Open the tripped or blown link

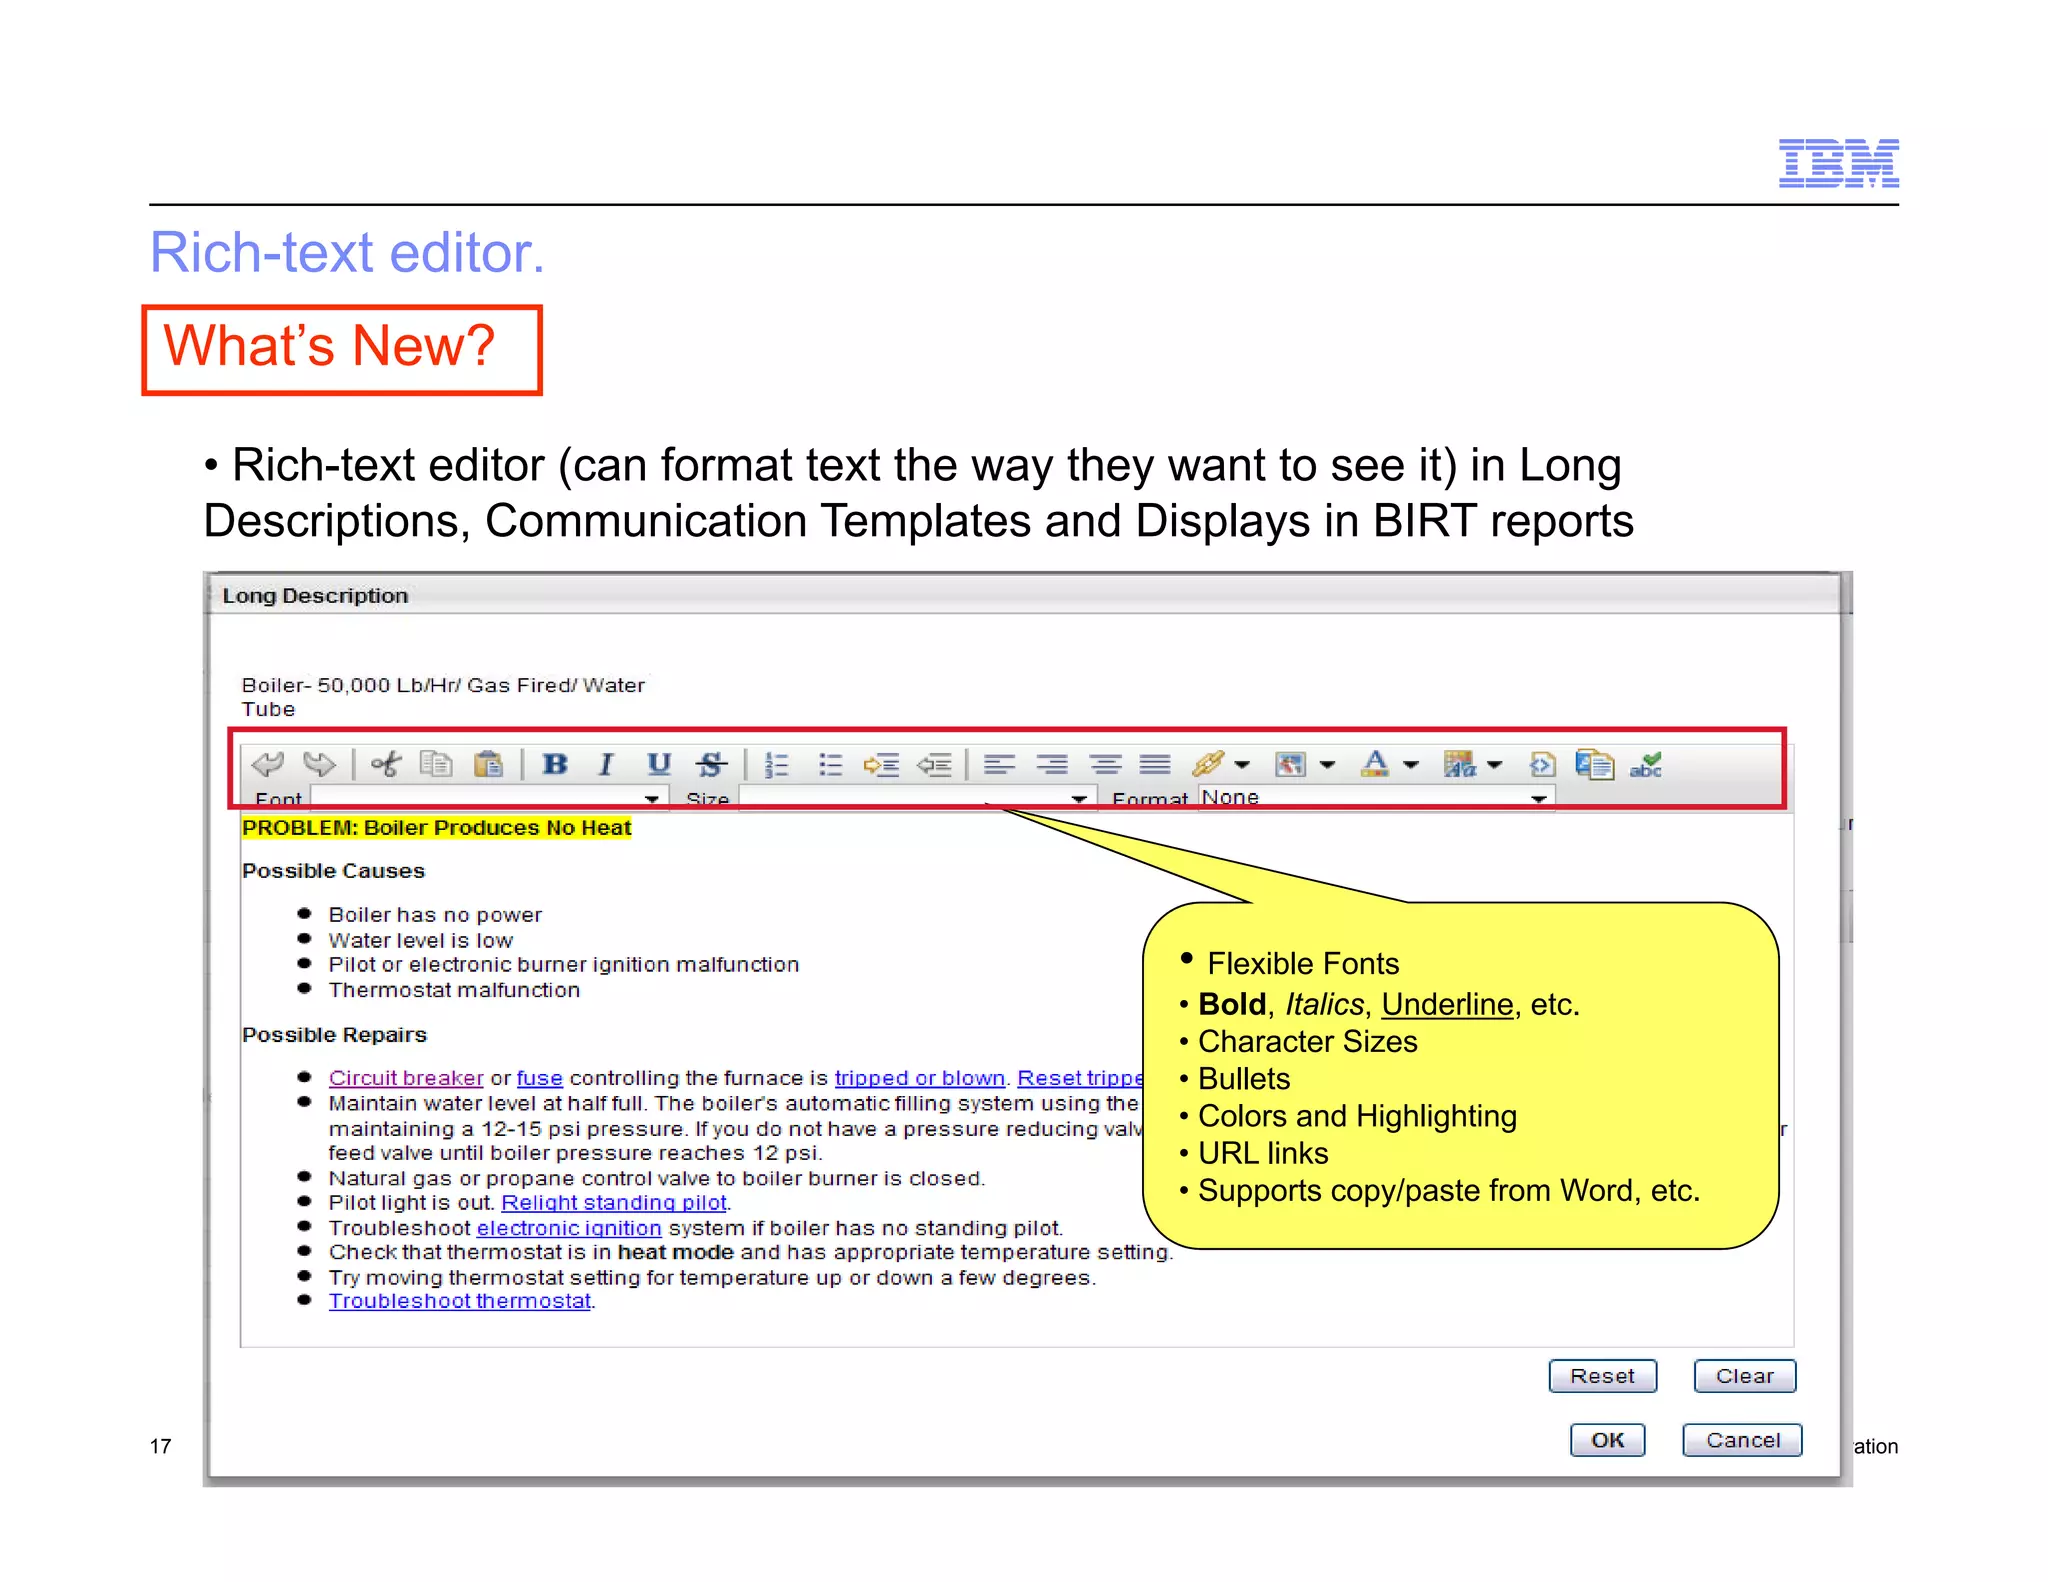pos(919,1078)
